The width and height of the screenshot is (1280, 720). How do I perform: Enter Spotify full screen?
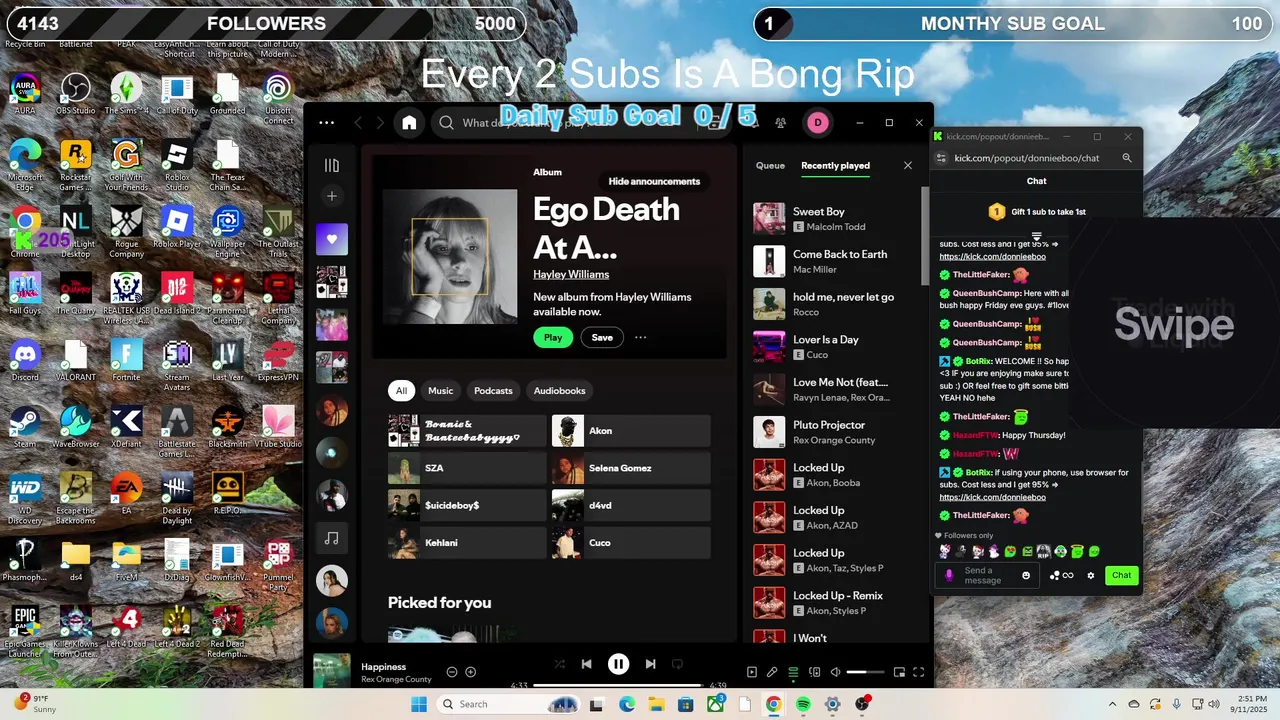point(919,672)
